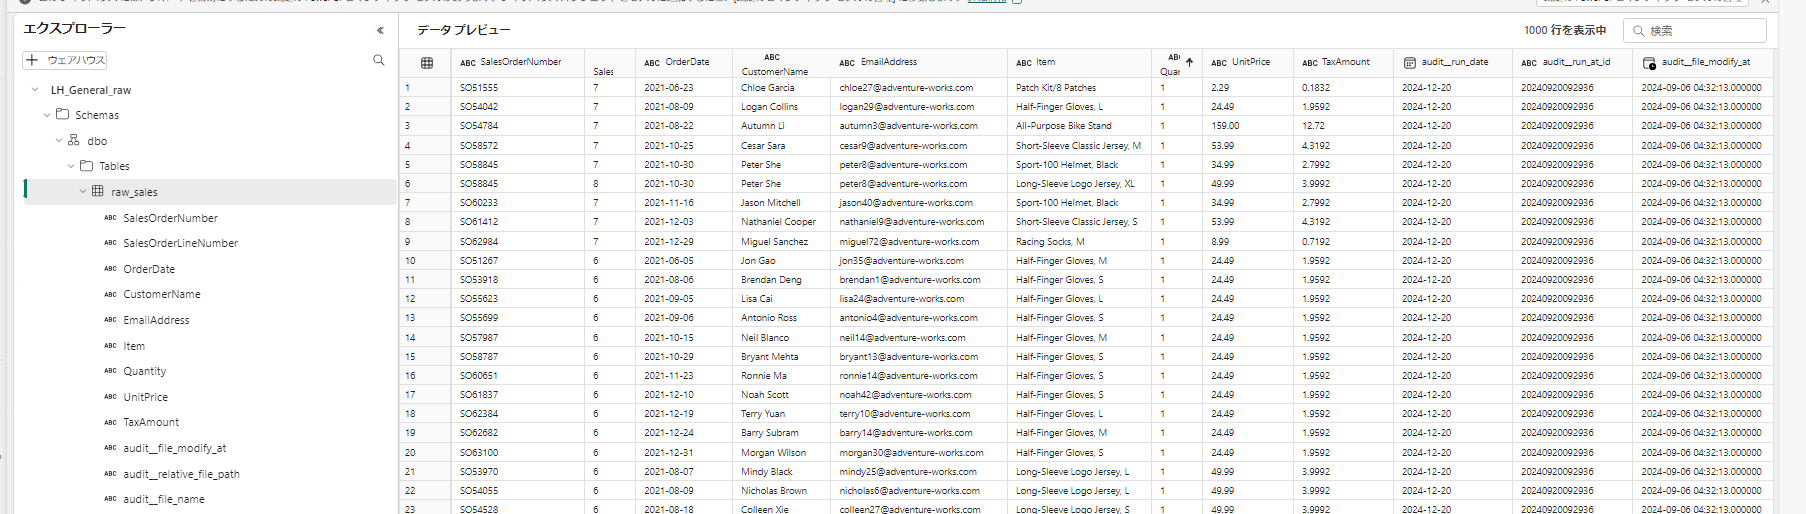Focus the 検索 search field in data preview

[1694, 31]
